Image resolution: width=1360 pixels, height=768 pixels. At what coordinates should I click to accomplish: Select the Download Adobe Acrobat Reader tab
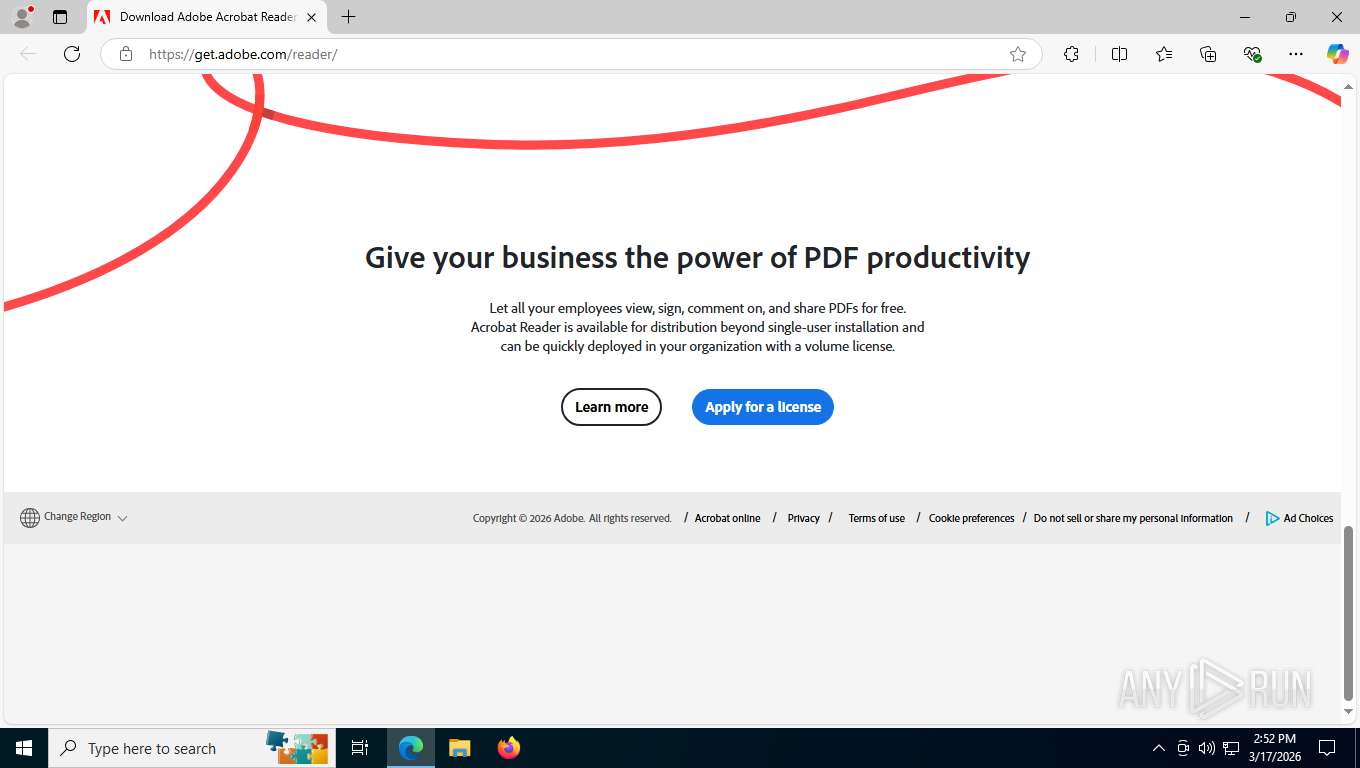point(207,17)
